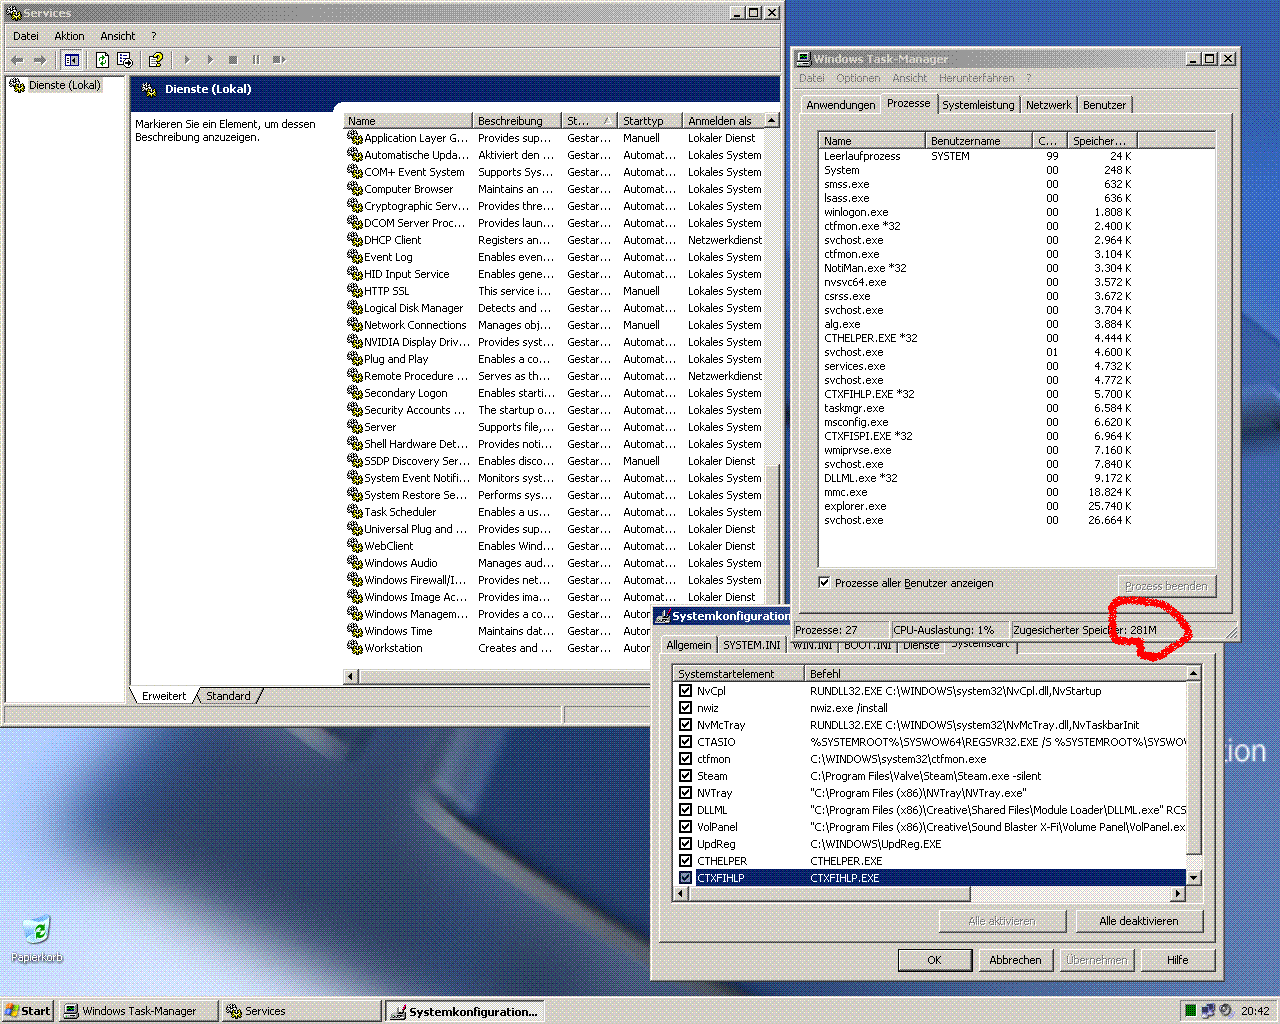This screenshot has width=1280, height=1024.
Task: Sort services by Starttyp column
Action: tap(649, 121)
